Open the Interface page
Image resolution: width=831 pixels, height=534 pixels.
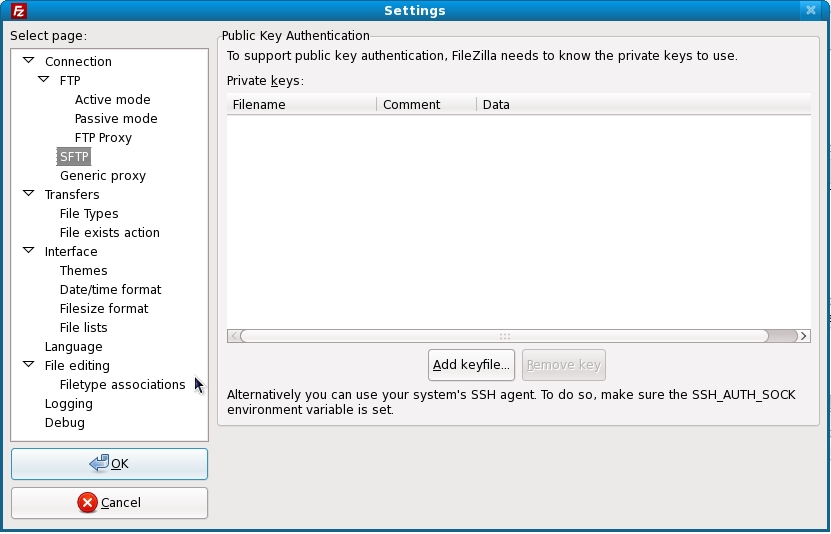point(70,252)
